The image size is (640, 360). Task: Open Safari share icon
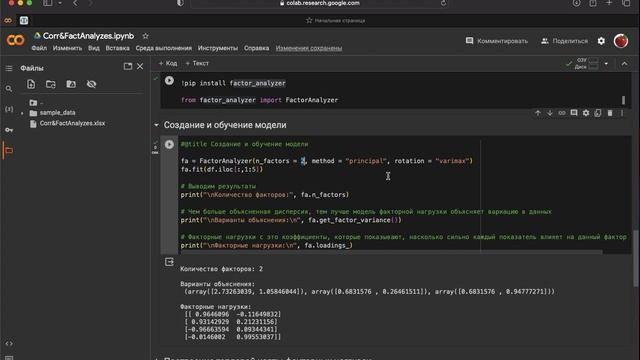[x=593, y=3]
